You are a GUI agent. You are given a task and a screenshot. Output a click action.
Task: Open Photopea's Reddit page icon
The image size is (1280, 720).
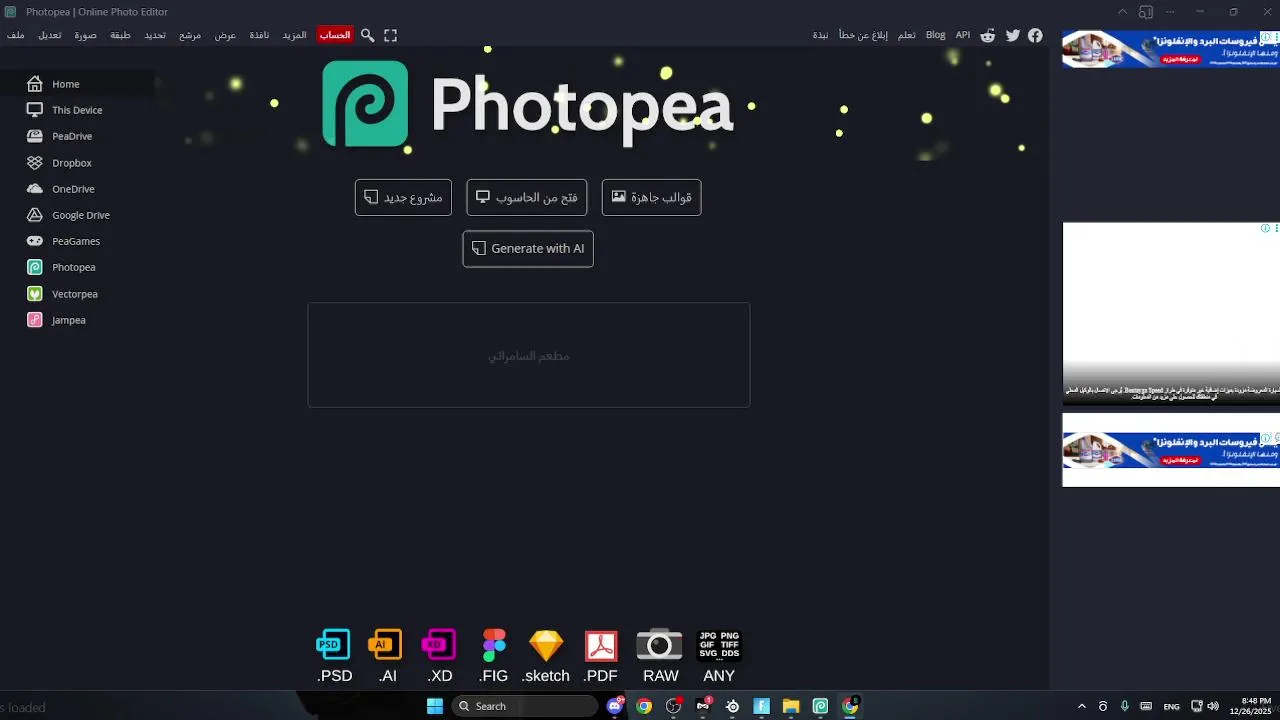point(988,35)
